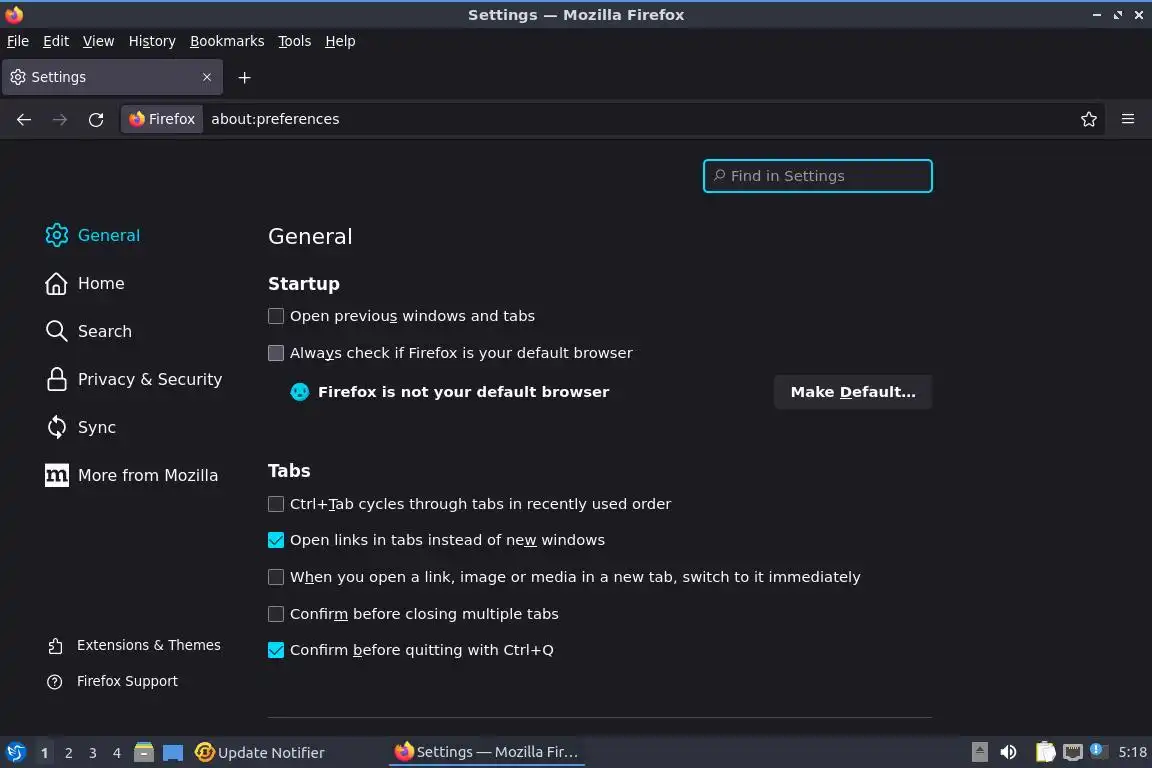Switch to workspace 2 in taskbar
The width and height of the screenshot is (1152, 768).
(x=68, y=753)
